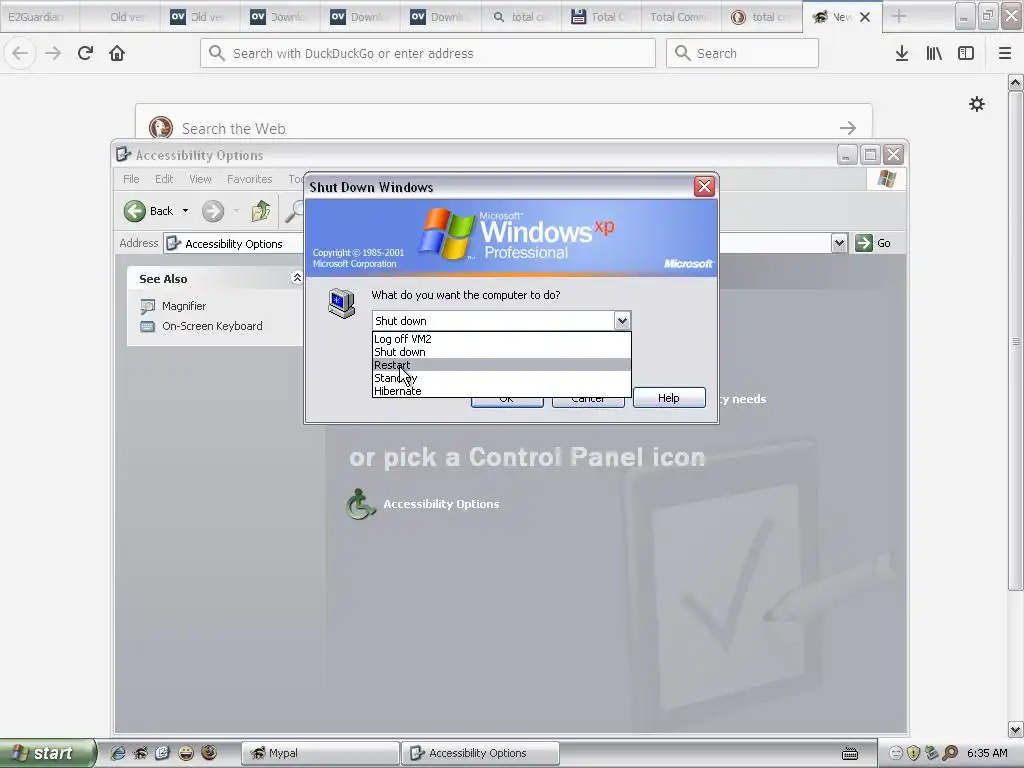Open the Favorites menu
The height and width of the screenshot is (768, 1024).
point(249,179)
